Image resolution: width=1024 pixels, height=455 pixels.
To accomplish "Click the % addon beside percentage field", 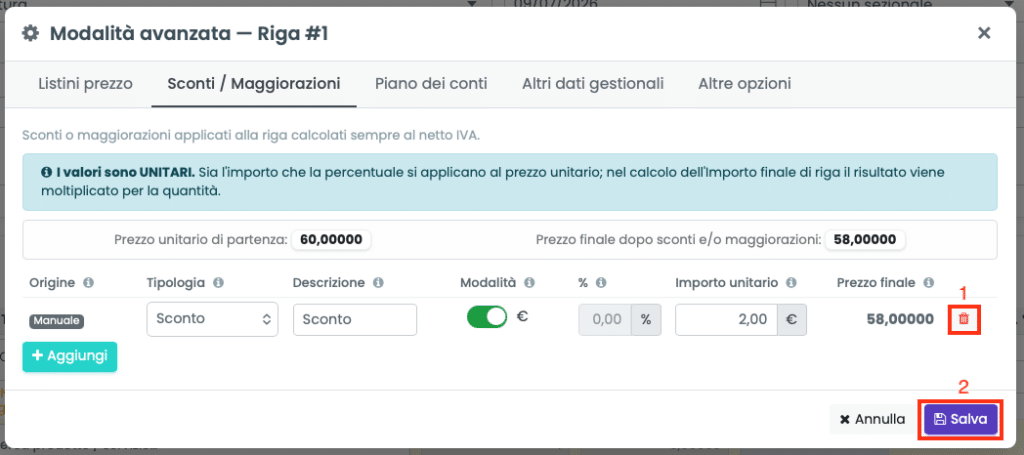I will pyautogui.click(x=646, y=319).
